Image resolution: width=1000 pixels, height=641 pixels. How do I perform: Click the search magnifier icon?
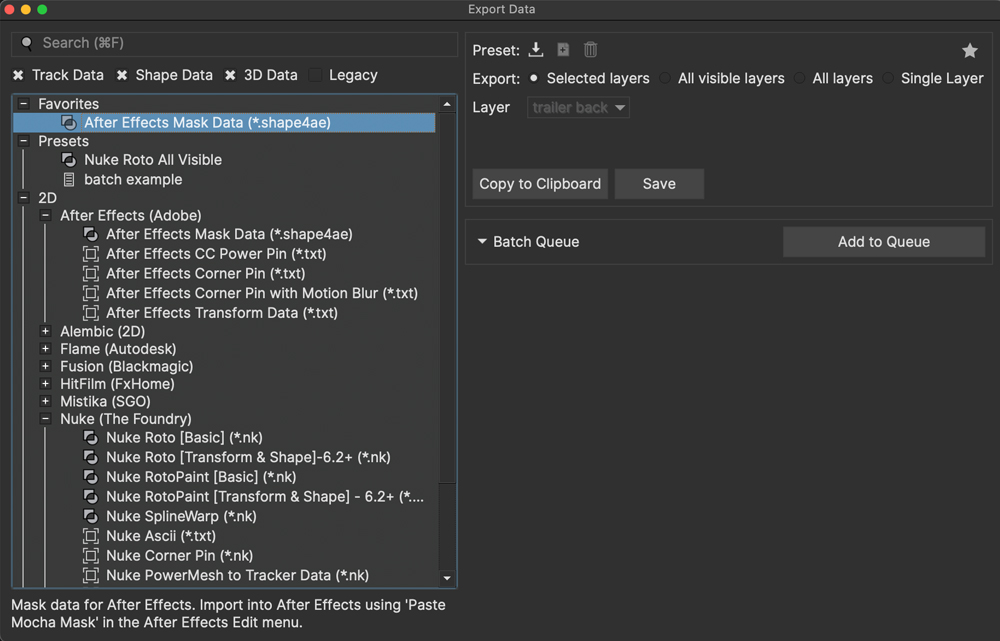click(27, 43)
